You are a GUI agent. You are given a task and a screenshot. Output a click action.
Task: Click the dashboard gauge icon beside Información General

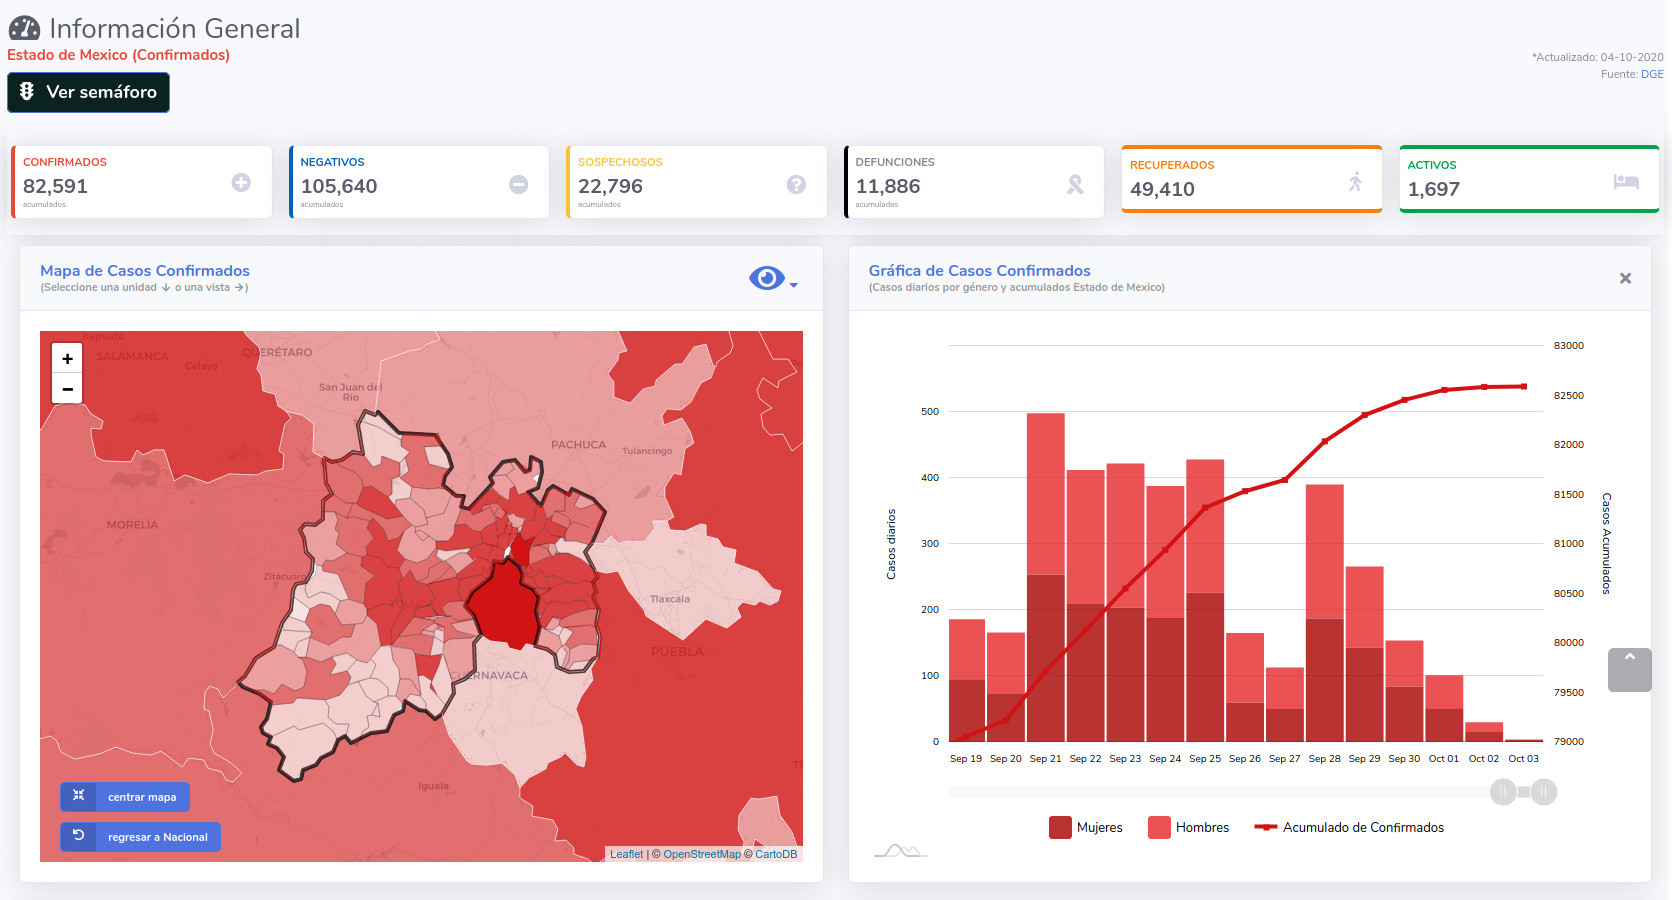24,28
